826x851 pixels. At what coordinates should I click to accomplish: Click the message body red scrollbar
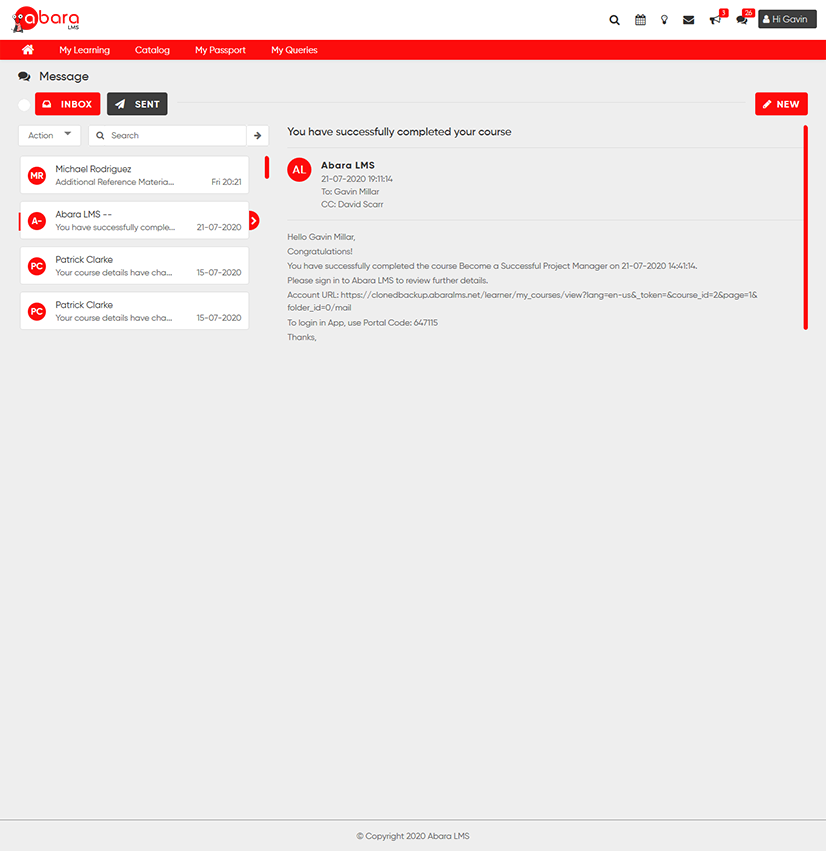tap(805, 227)
